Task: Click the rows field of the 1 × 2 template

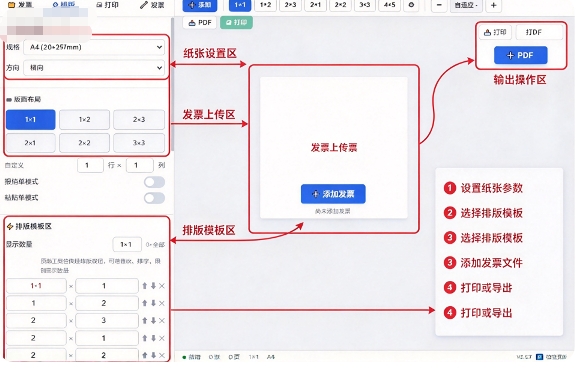Action: click(36, 303)
